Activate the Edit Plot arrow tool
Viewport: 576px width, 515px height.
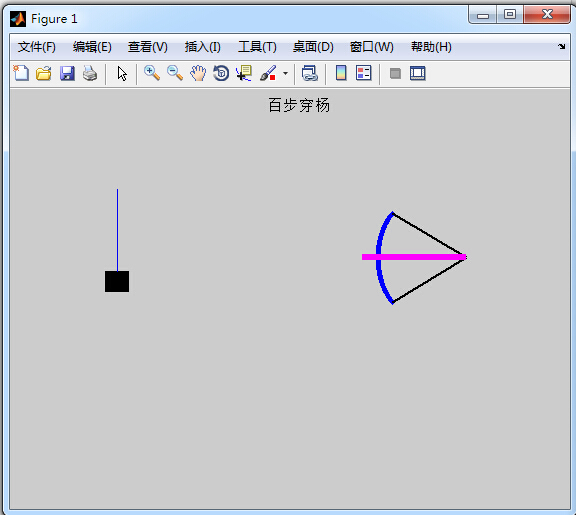122,73
